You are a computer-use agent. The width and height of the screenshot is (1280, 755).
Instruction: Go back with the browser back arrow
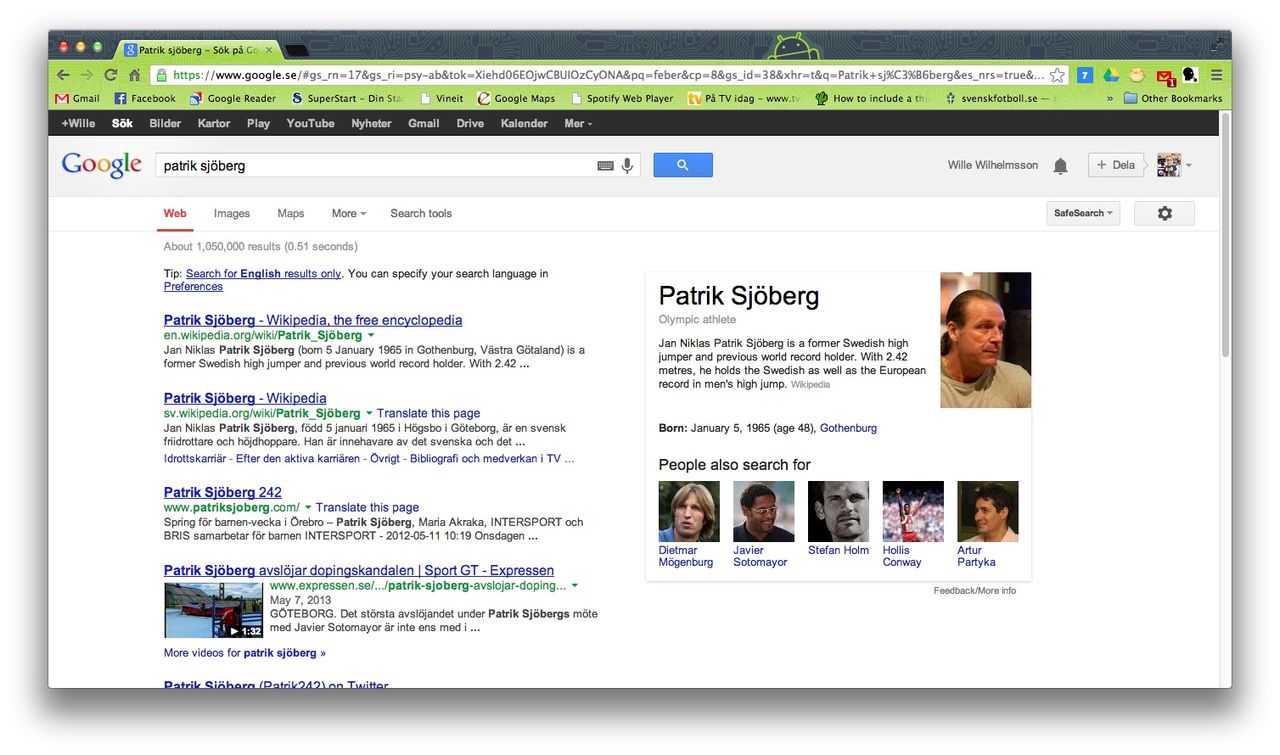point(63,75)
